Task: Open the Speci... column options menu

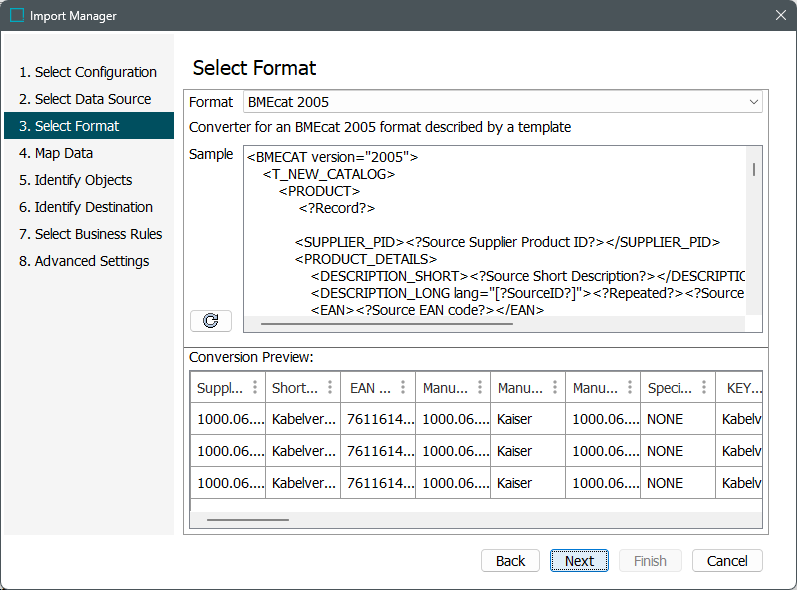Action: click(x=705, y=388)
